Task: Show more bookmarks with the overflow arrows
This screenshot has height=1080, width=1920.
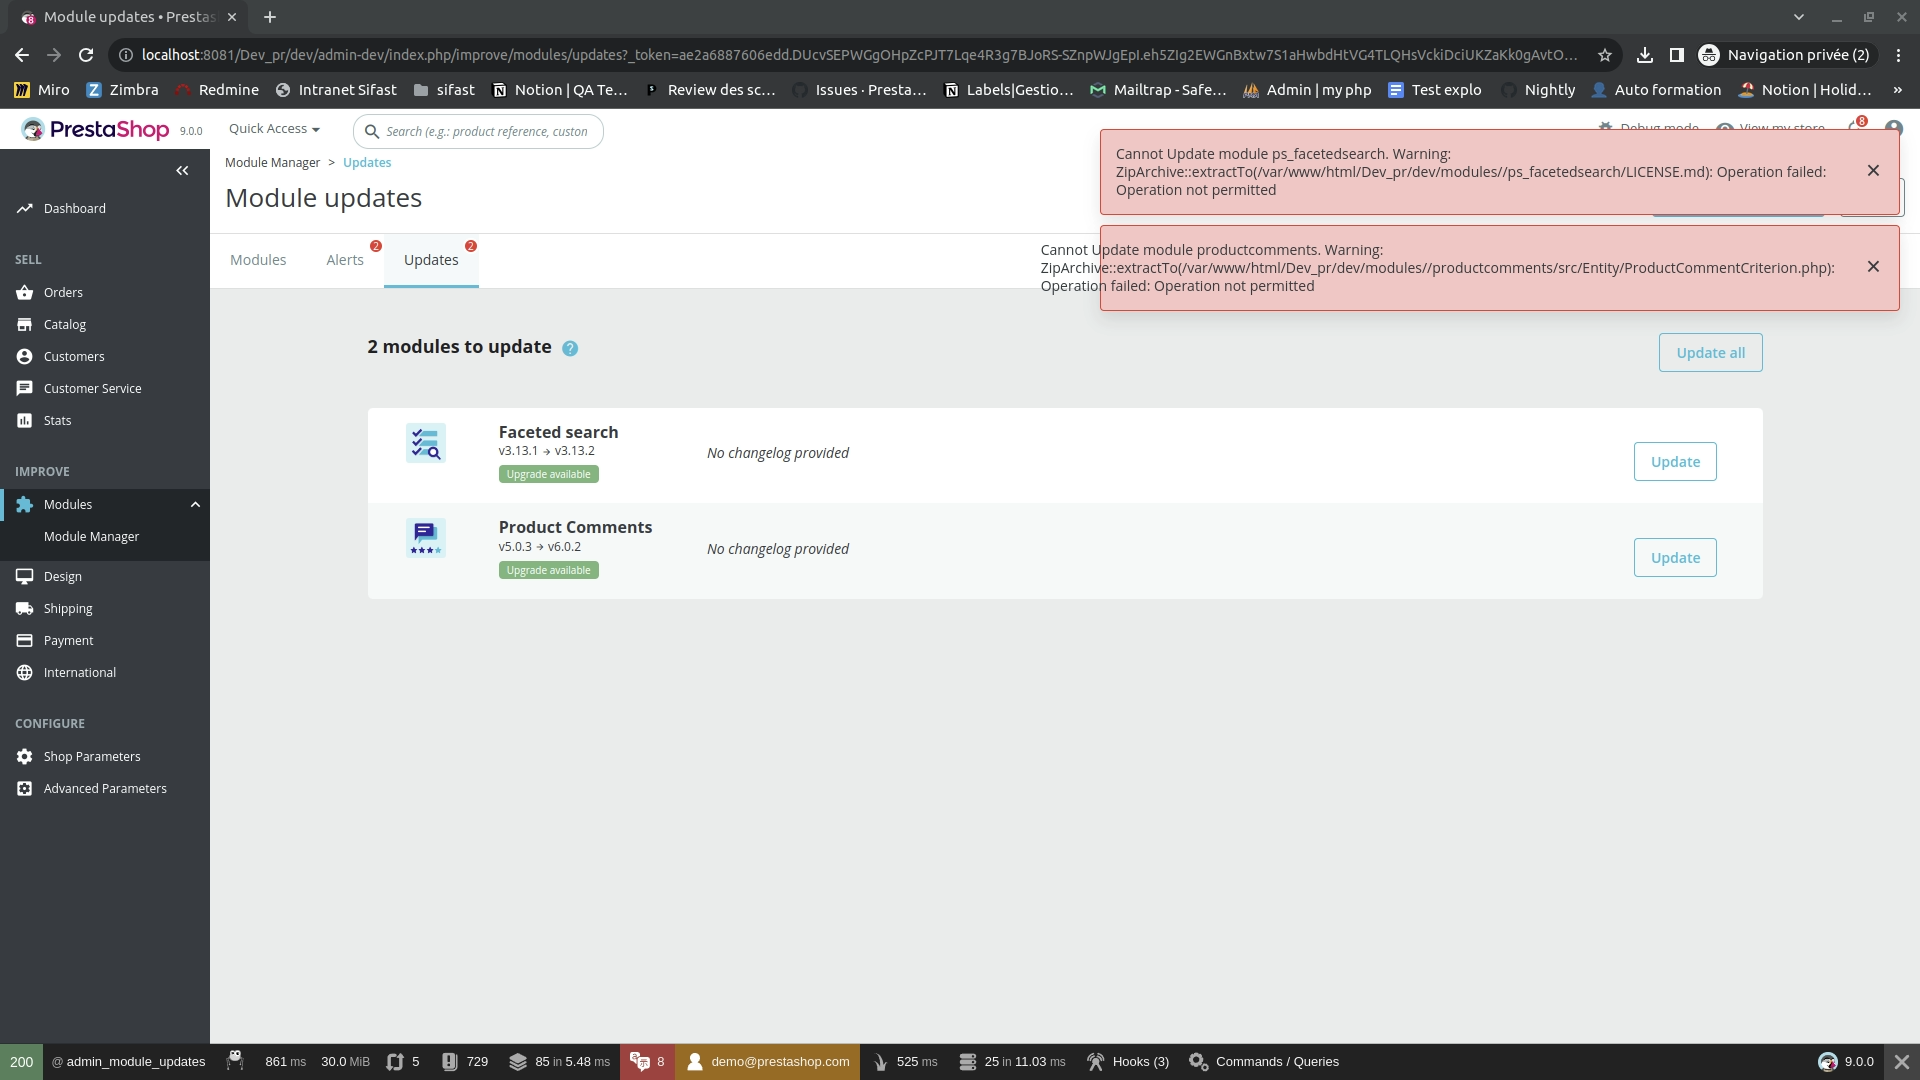Action: coord(1897,90)
